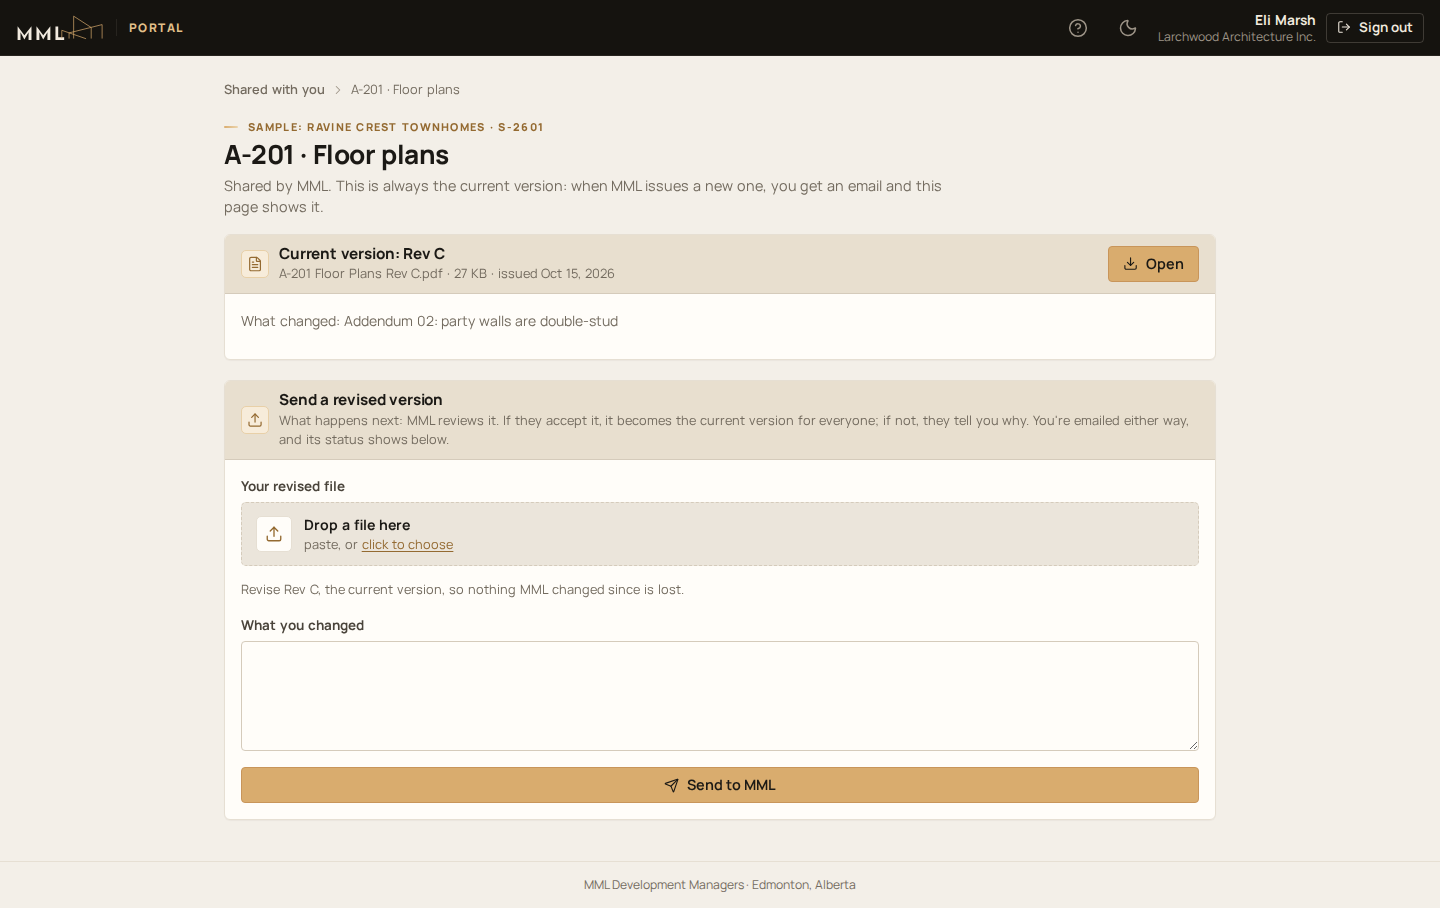
Task: Click the 'What changed: Addendum 02' note
Action: click(x=429, y=321)
